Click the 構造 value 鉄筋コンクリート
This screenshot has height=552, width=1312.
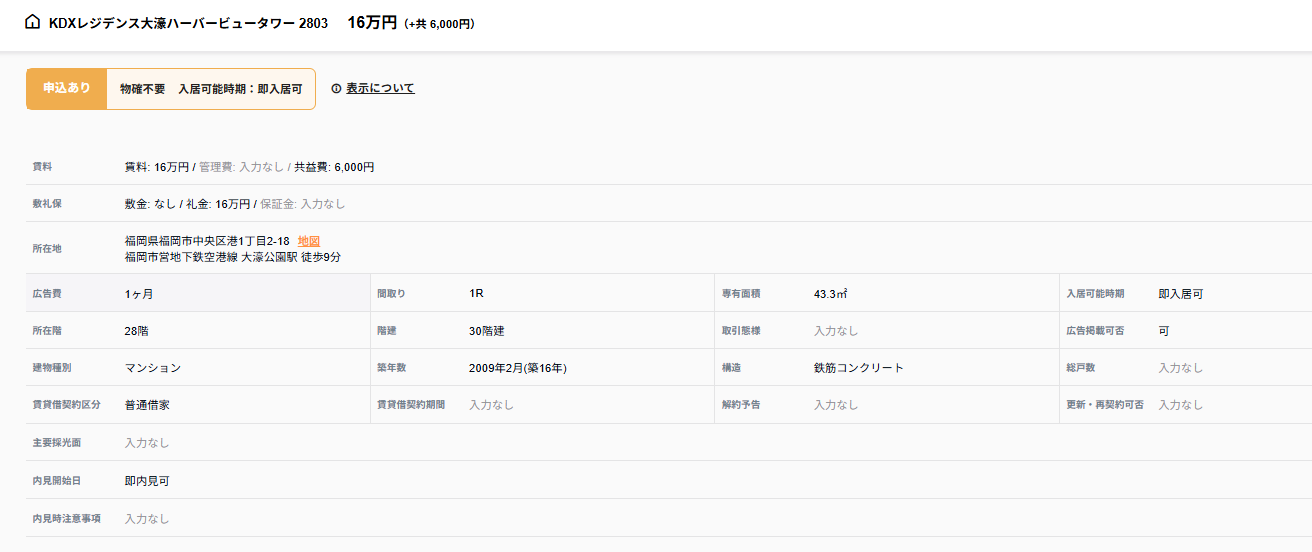tap(858, 368)
